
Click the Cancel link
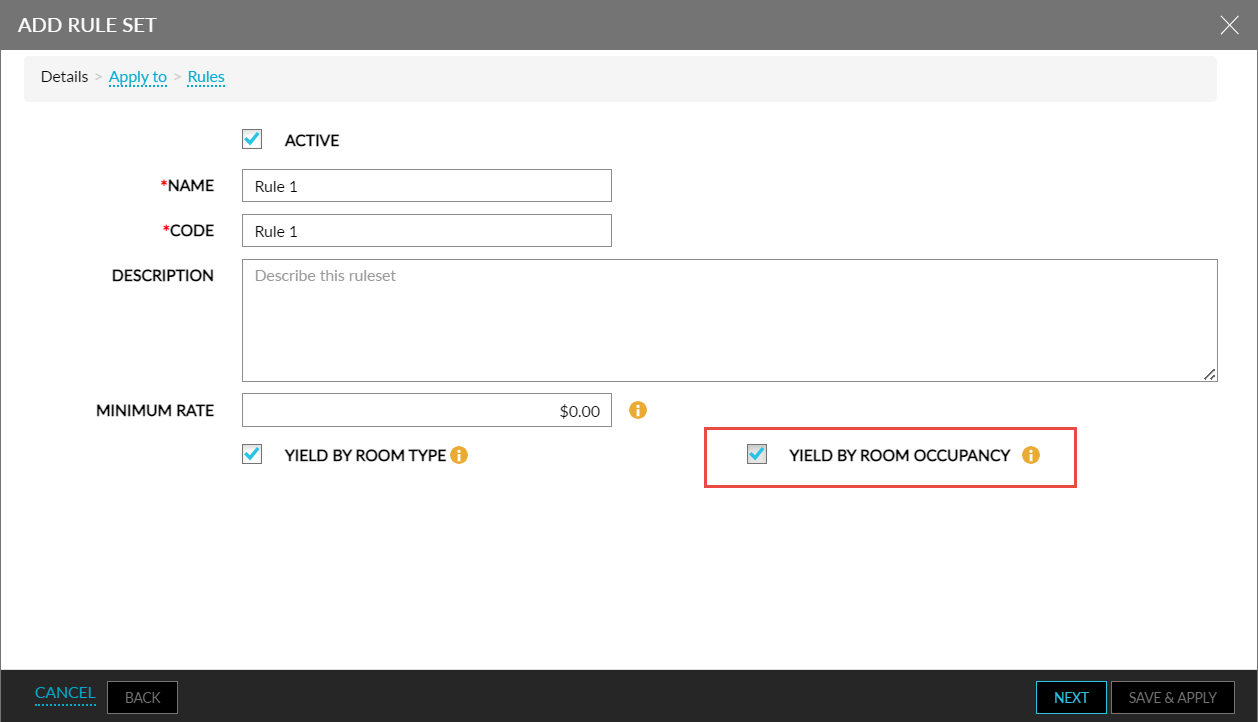pos(65,693)
